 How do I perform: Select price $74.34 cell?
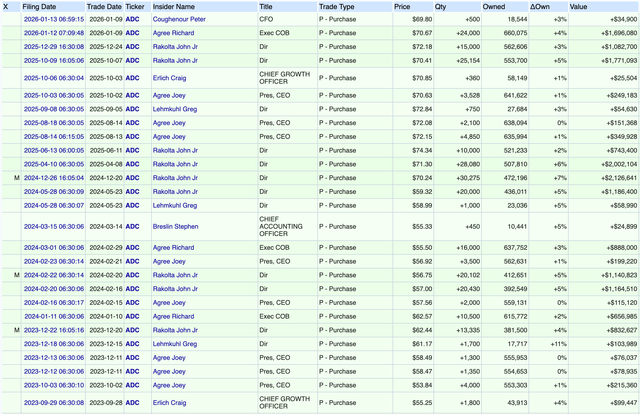click(422, 150)
